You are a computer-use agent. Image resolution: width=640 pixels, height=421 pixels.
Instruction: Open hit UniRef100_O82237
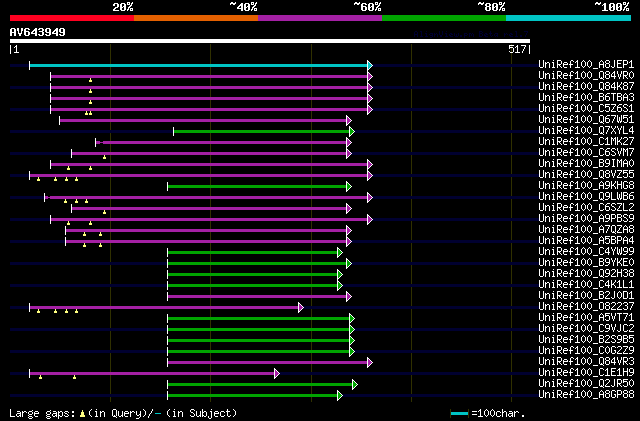(586, 307)
